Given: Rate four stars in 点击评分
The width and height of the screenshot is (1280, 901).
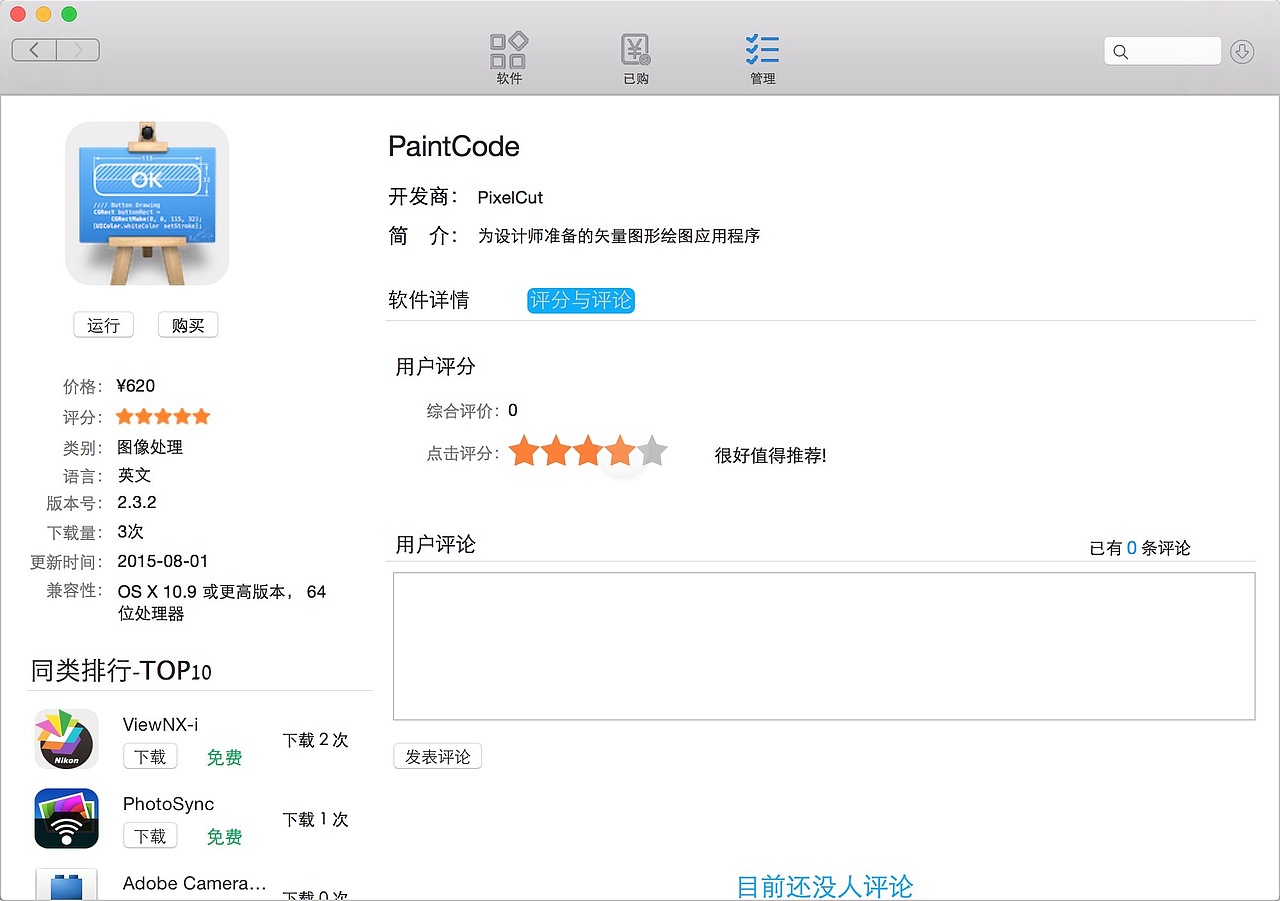Looking at the screenshot, I should 620,451.
